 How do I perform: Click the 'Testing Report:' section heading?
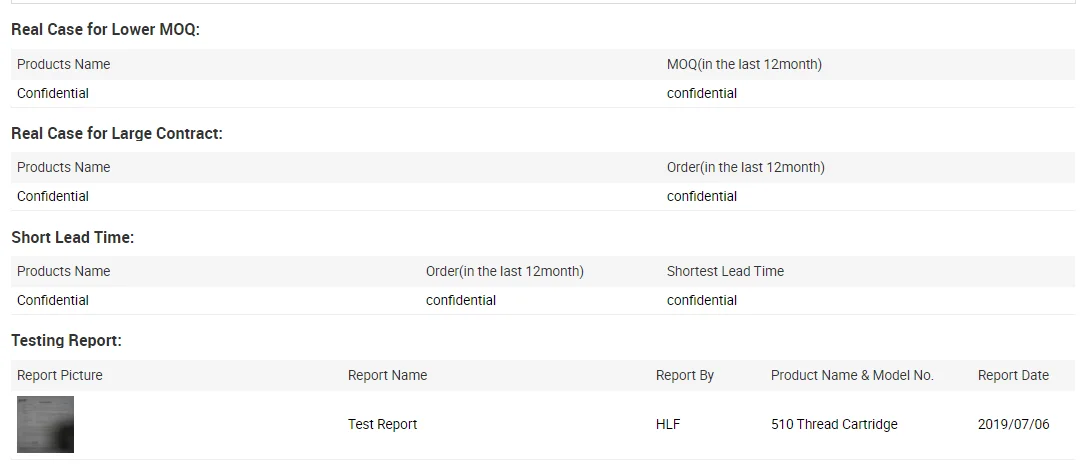[x=66, y=341]
